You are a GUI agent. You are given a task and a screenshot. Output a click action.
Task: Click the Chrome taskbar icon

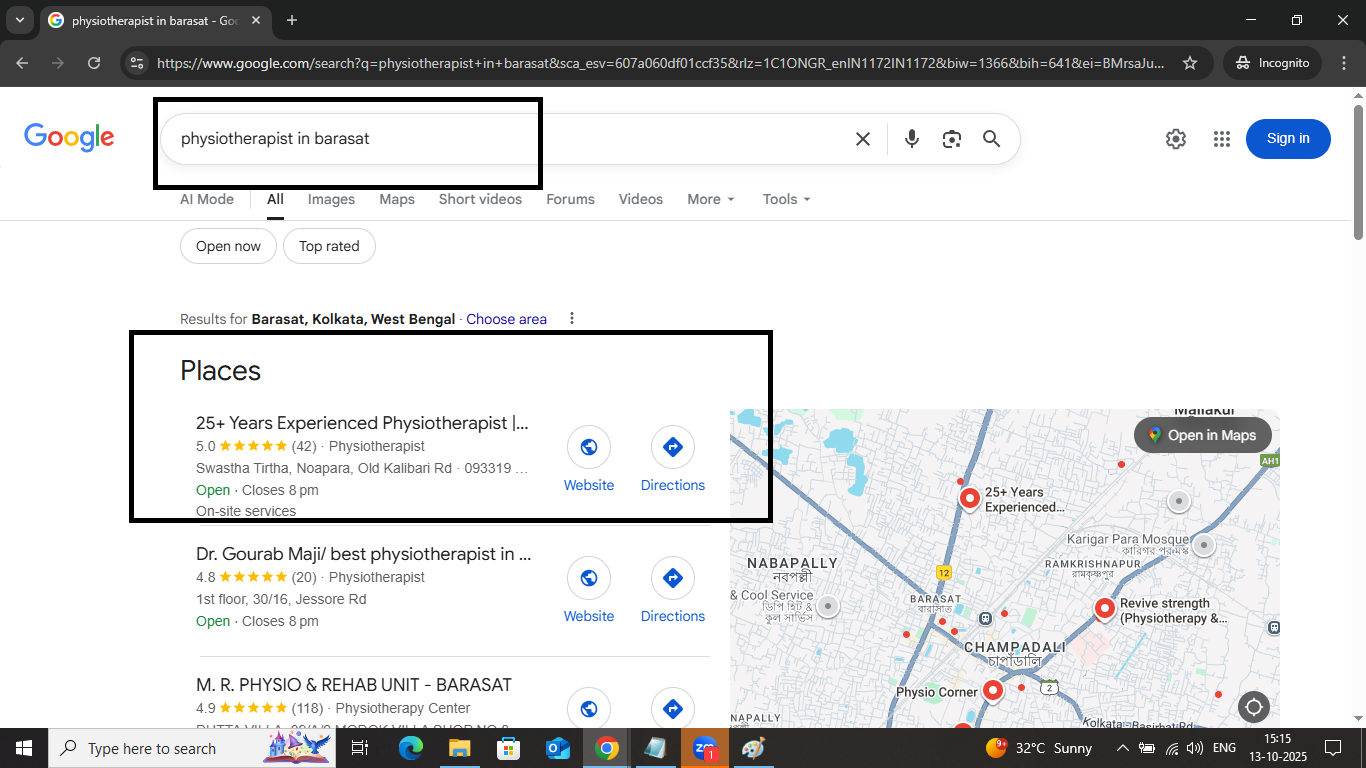(606, 747)
